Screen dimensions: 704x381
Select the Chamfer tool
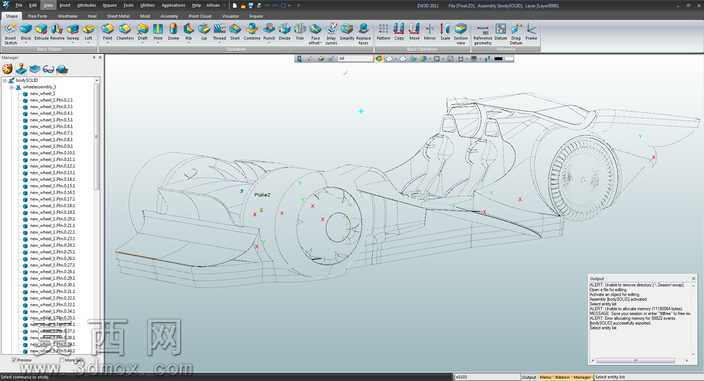(125, 32)
